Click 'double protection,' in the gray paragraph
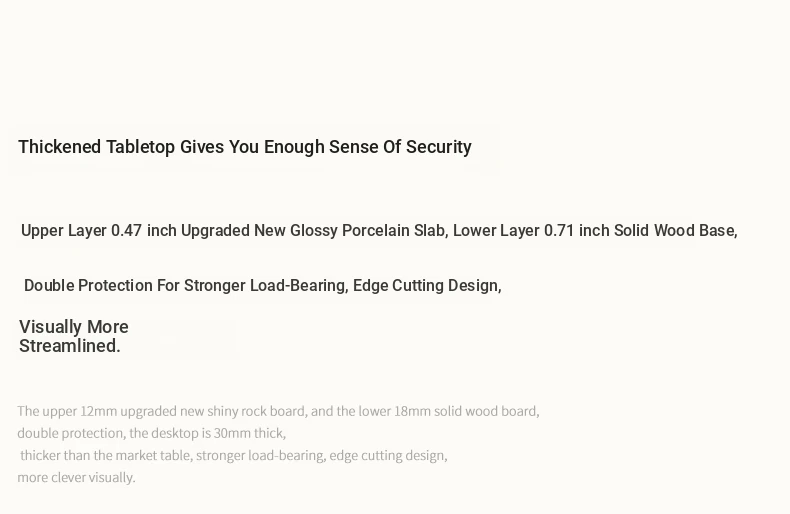 (x=71, y=433)
